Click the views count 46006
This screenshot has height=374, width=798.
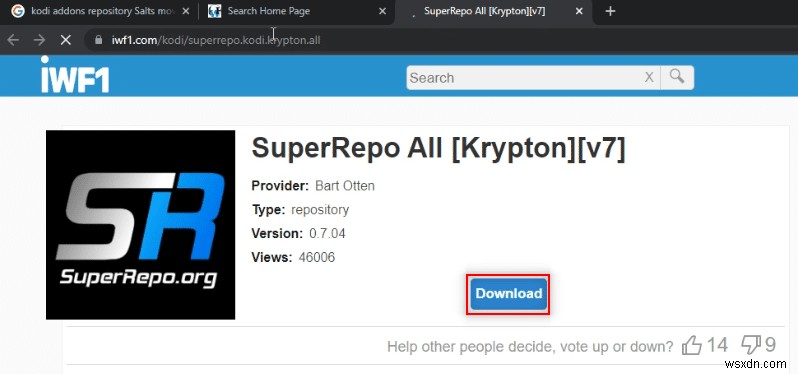click(317, 257)
